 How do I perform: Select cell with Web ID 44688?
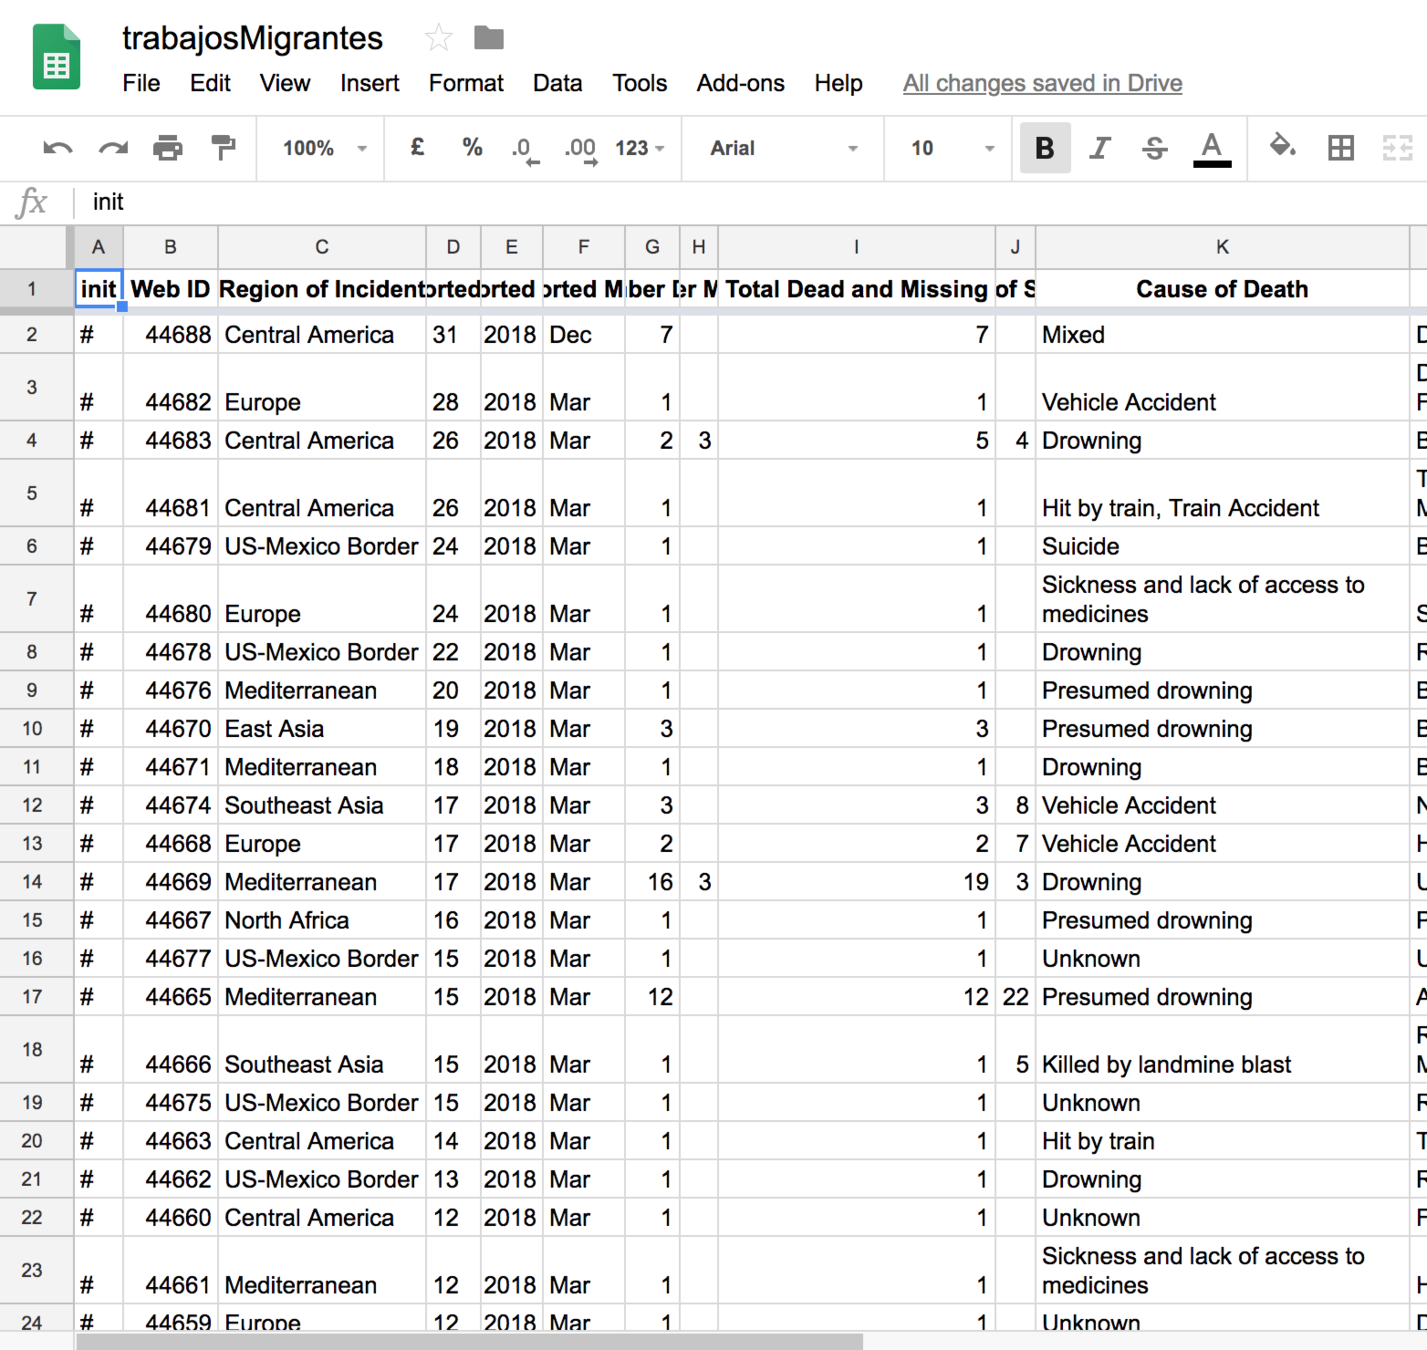coord(170,335)
